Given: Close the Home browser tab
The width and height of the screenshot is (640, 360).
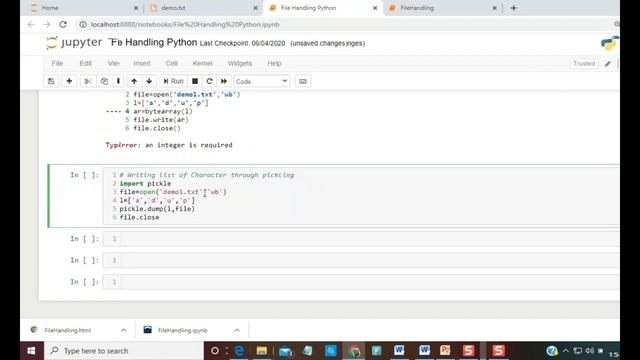Looking at the screenshot, I should click(x=136, y=8).
